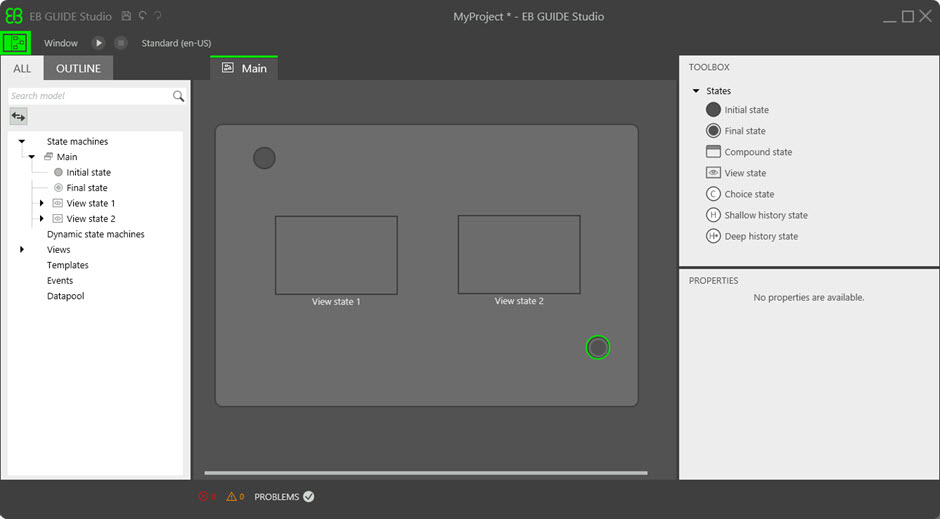Click the search magnifier icon
Screen dimensions: 940x519
[179, 96]
